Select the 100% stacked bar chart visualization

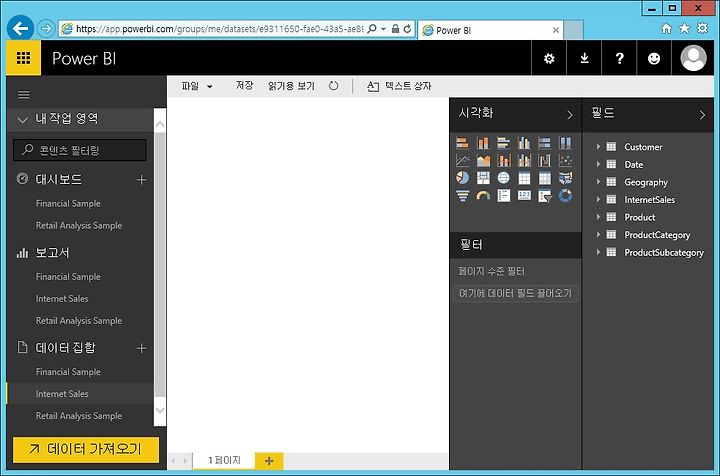(545, 143)
